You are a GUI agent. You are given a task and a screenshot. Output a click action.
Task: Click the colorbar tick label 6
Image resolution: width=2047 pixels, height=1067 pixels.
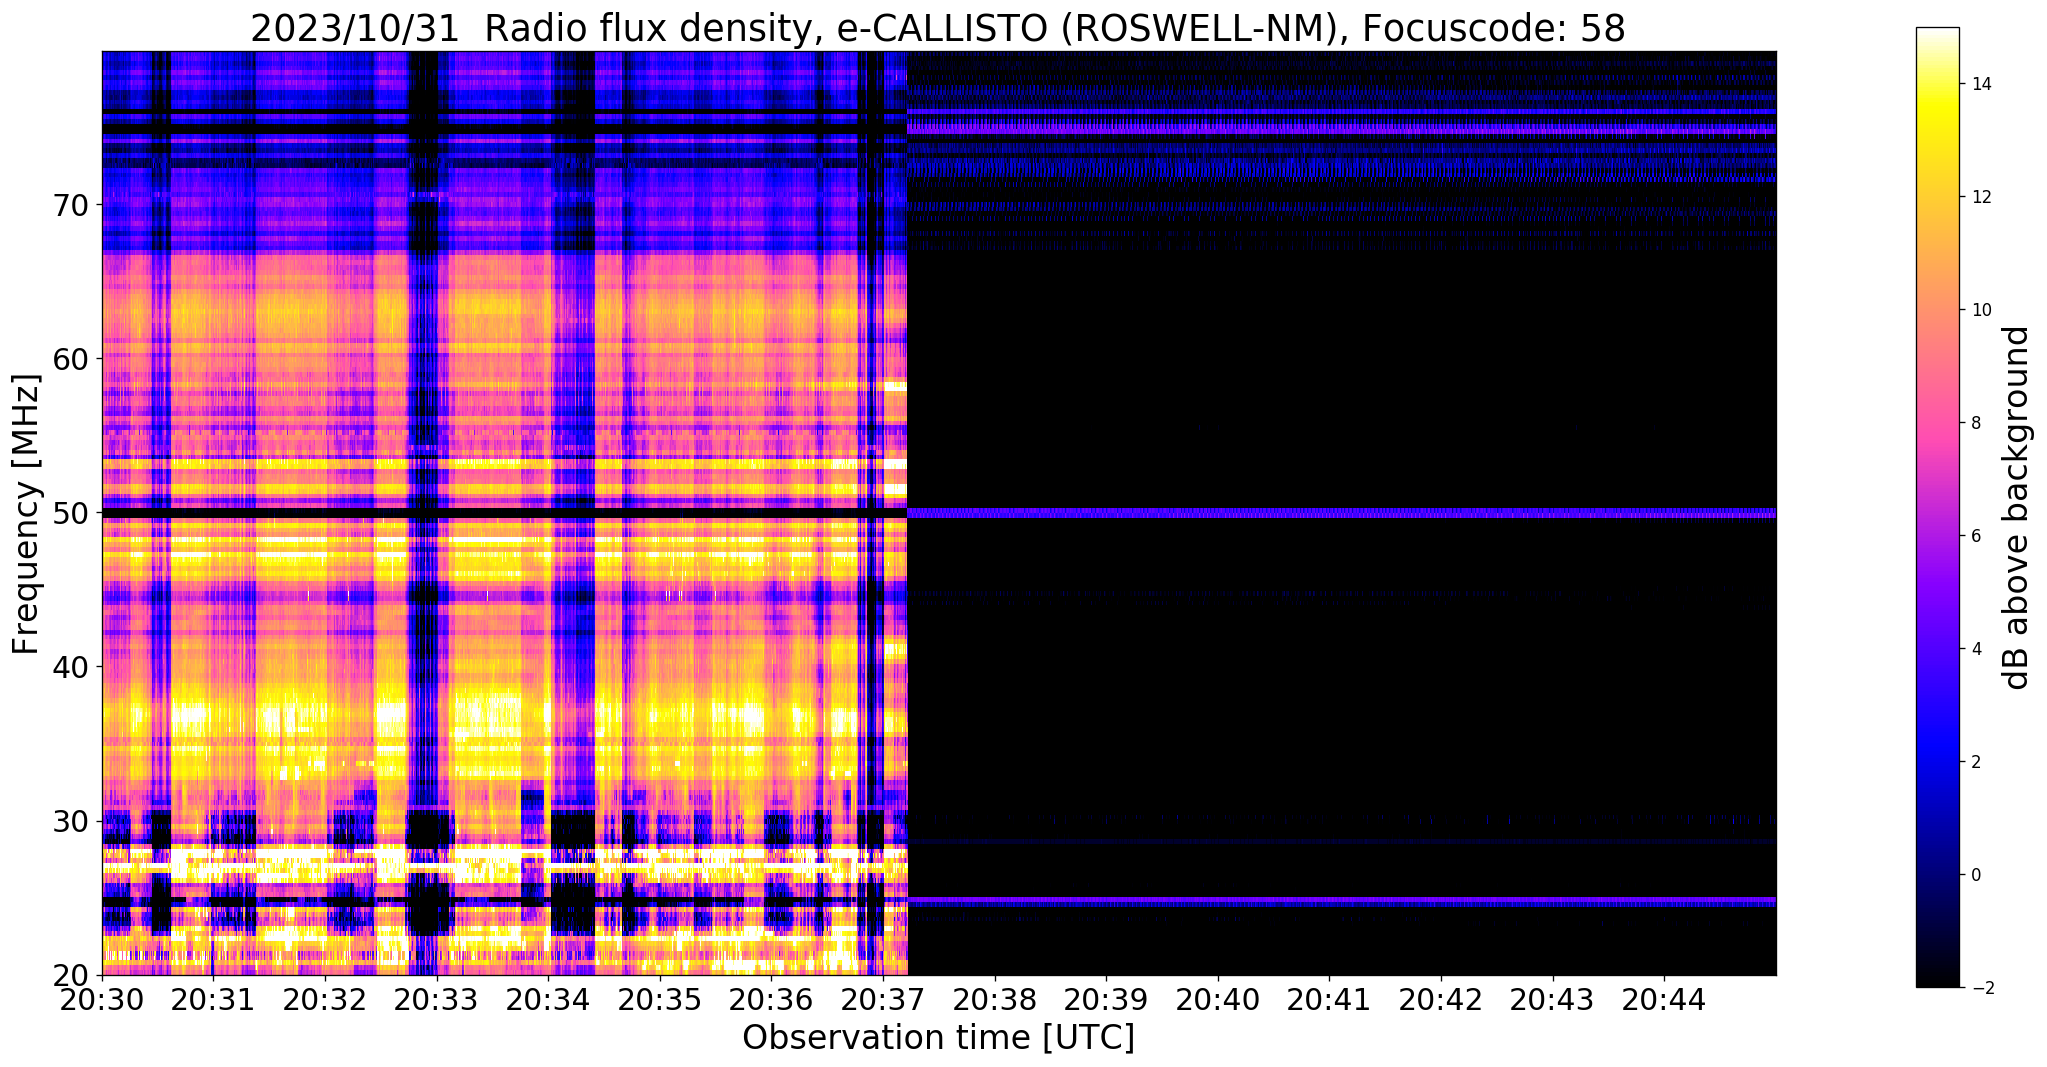[1976, 536]
